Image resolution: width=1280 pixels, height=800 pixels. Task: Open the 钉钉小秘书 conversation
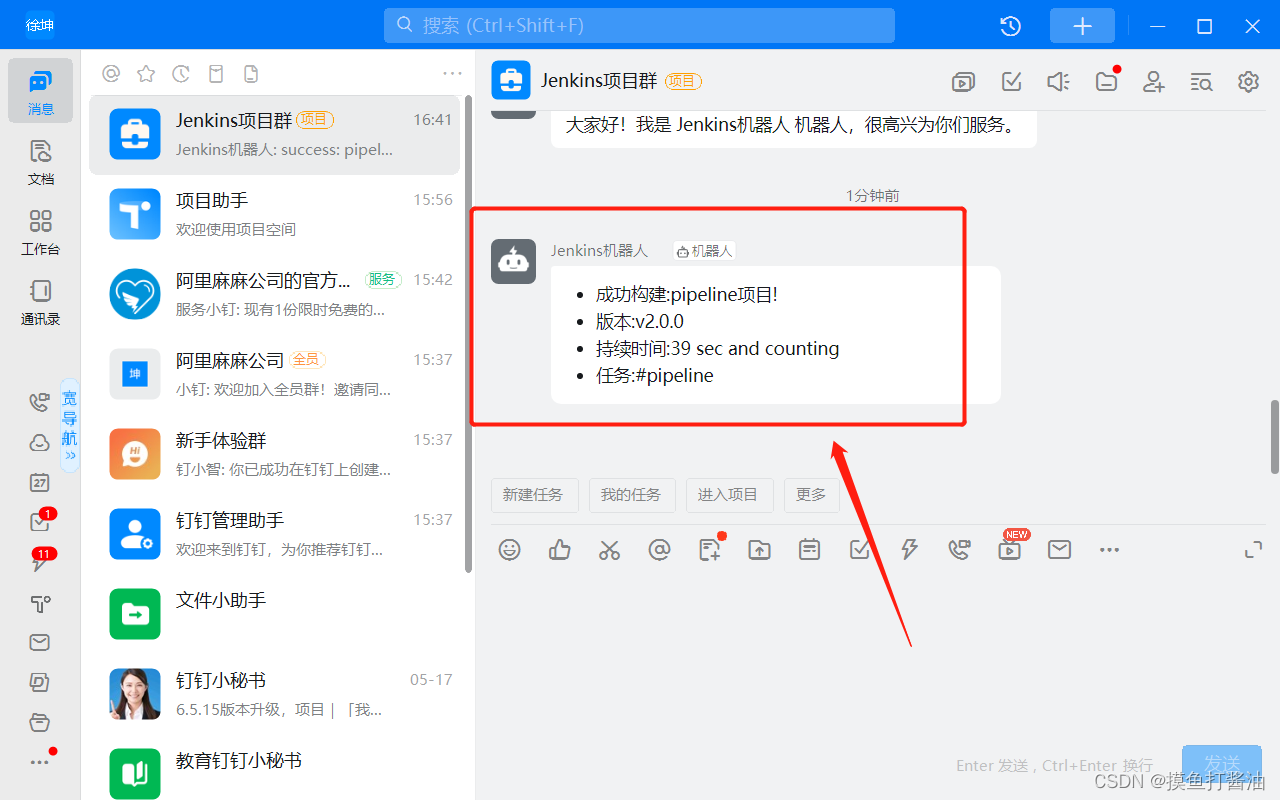click(x=274, y=695)
